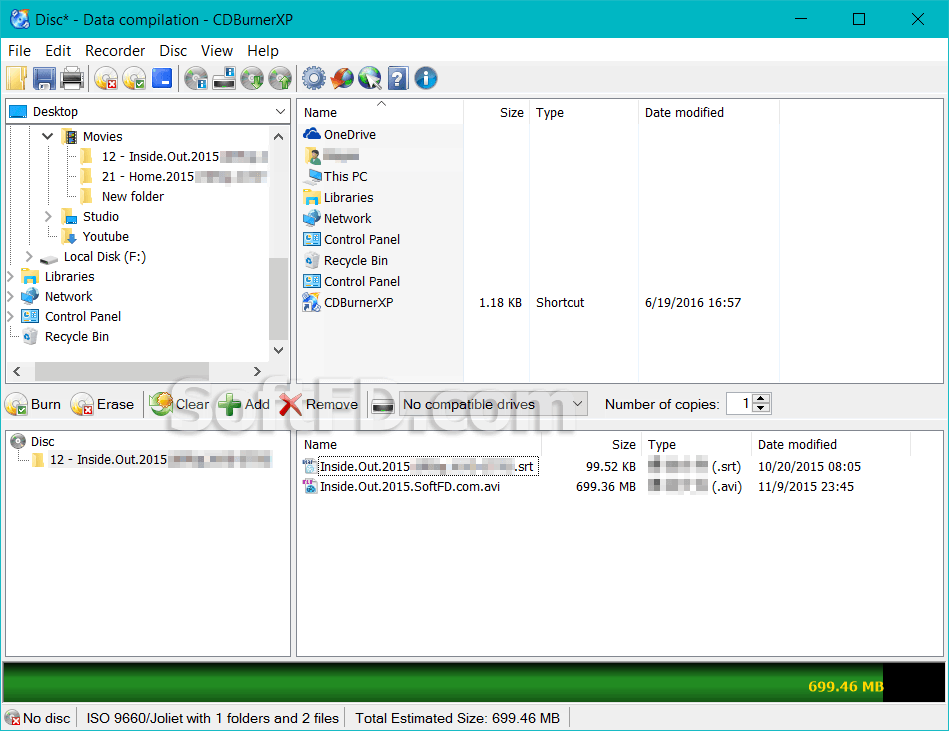This screenshot has width=949, height=731.
Task: Expand the Studio folder in tree
Action: [x=48, y=216]
